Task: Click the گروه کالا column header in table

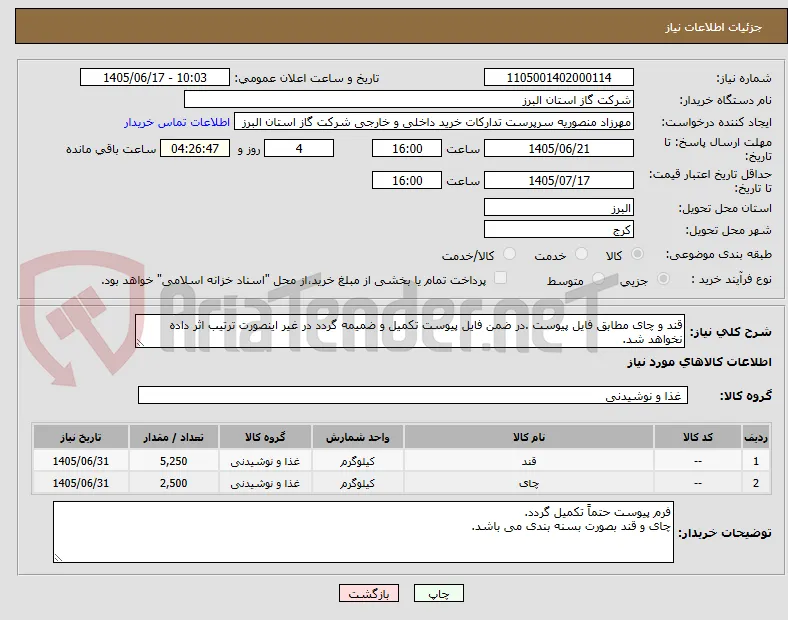Action: pyautogui.click(x=265, y=437)
